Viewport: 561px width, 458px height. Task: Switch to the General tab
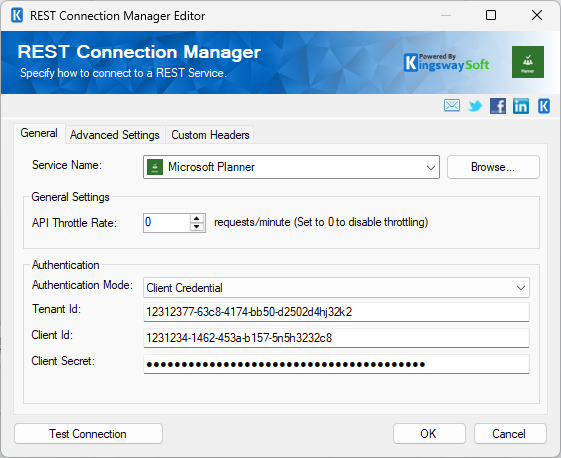tap(39, 133)
